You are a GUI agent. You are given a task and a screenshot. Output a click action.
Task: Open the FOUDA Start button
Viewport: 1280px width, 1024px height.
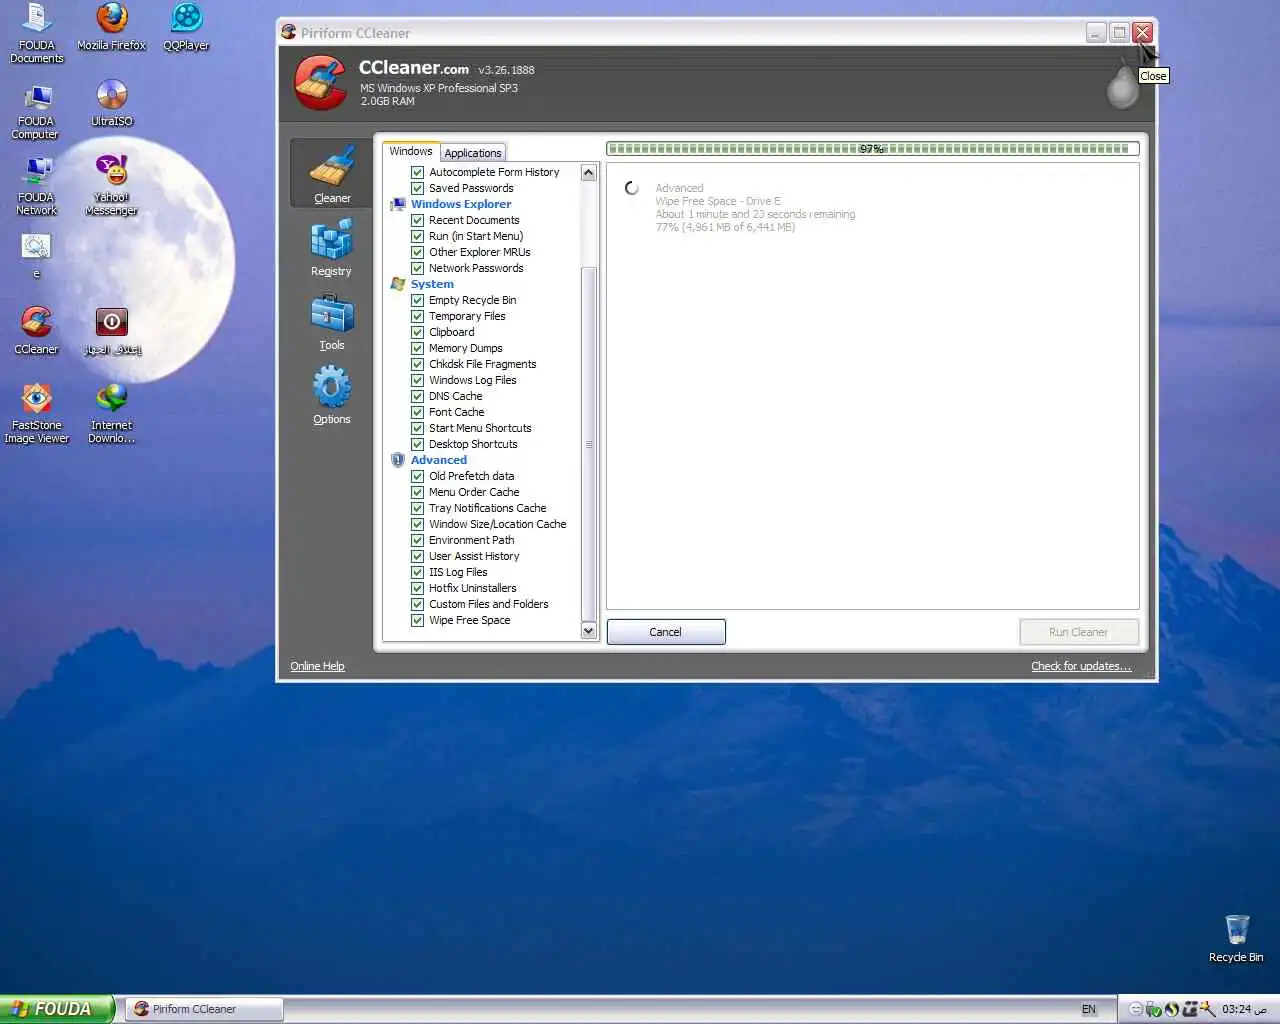57,1009
